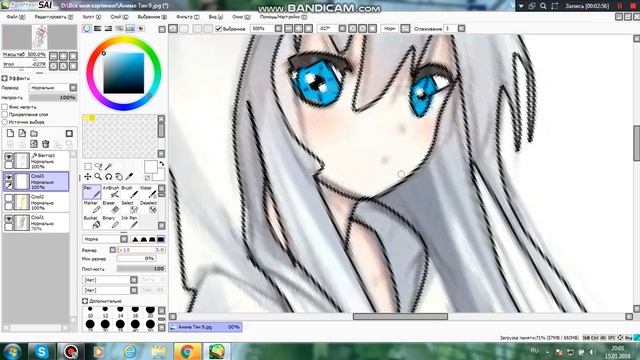
Task: Activate the move layer tool
Action: tap(88, 177)
